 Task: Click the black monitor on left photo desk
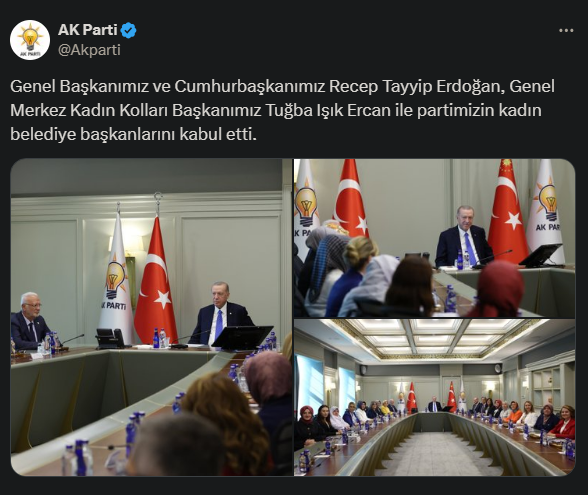pos(242,337)
